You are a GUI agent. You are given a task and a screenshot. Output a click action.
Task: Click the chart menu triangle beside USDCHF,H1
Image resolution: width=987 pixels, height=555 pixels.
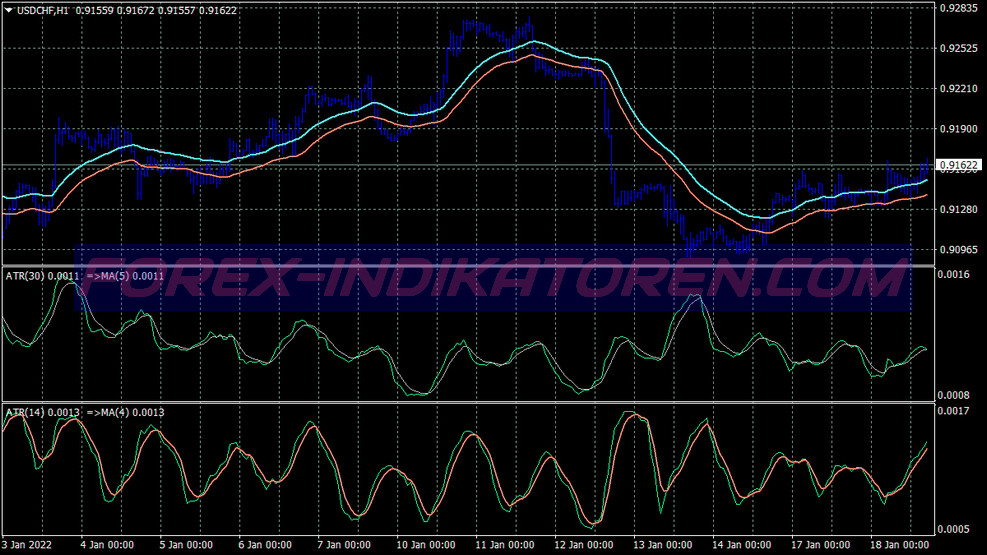coord(9,10)
